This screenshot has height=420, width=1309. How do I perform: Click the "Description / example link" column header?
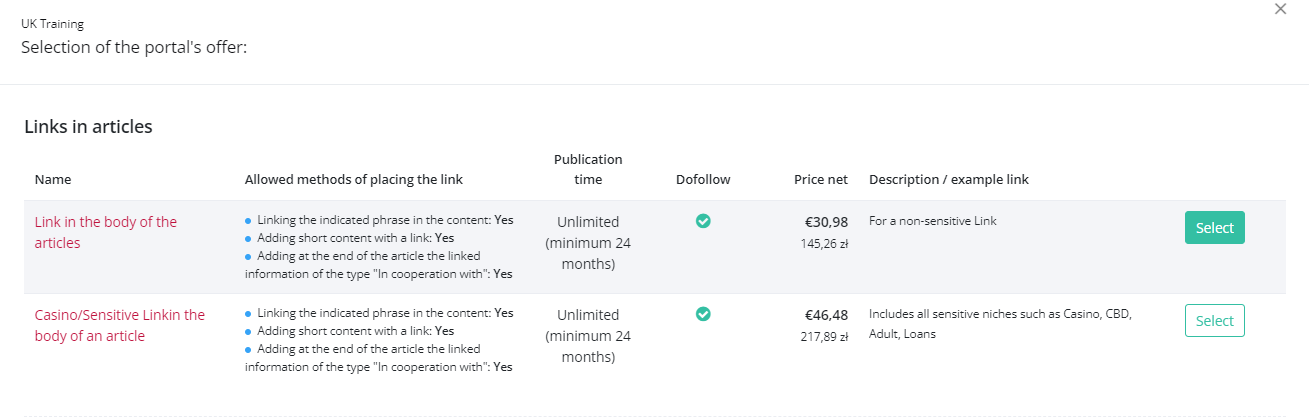949,180
